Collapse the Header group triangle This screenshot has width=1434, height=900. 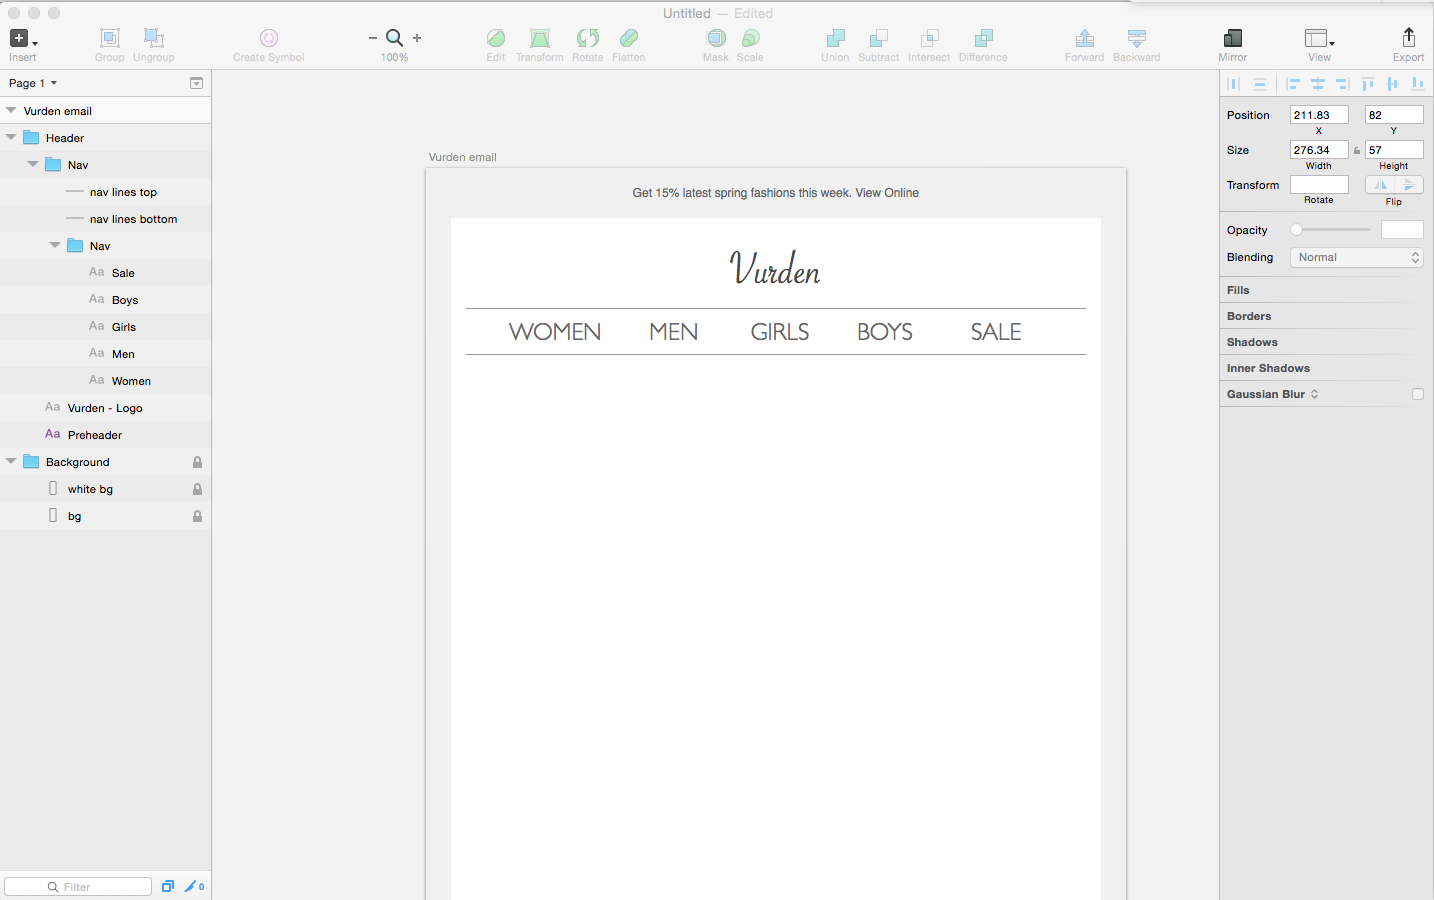pyautogui.click(x=11, y=138)
